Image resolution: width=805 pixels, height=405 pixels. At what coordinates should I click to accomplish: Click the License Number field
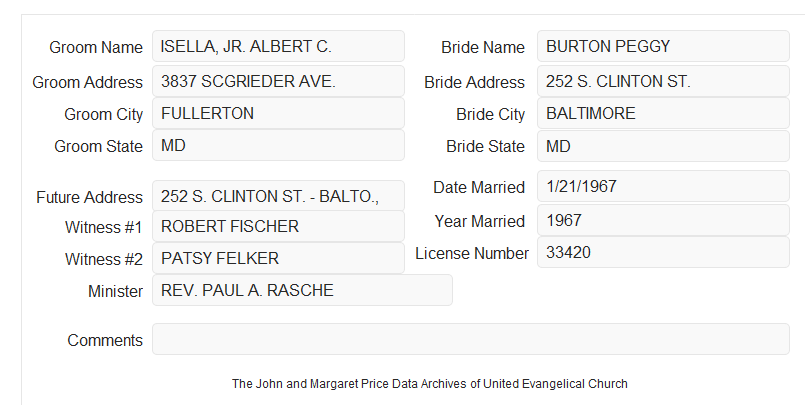pyautogui.click(x=663, y=253)
